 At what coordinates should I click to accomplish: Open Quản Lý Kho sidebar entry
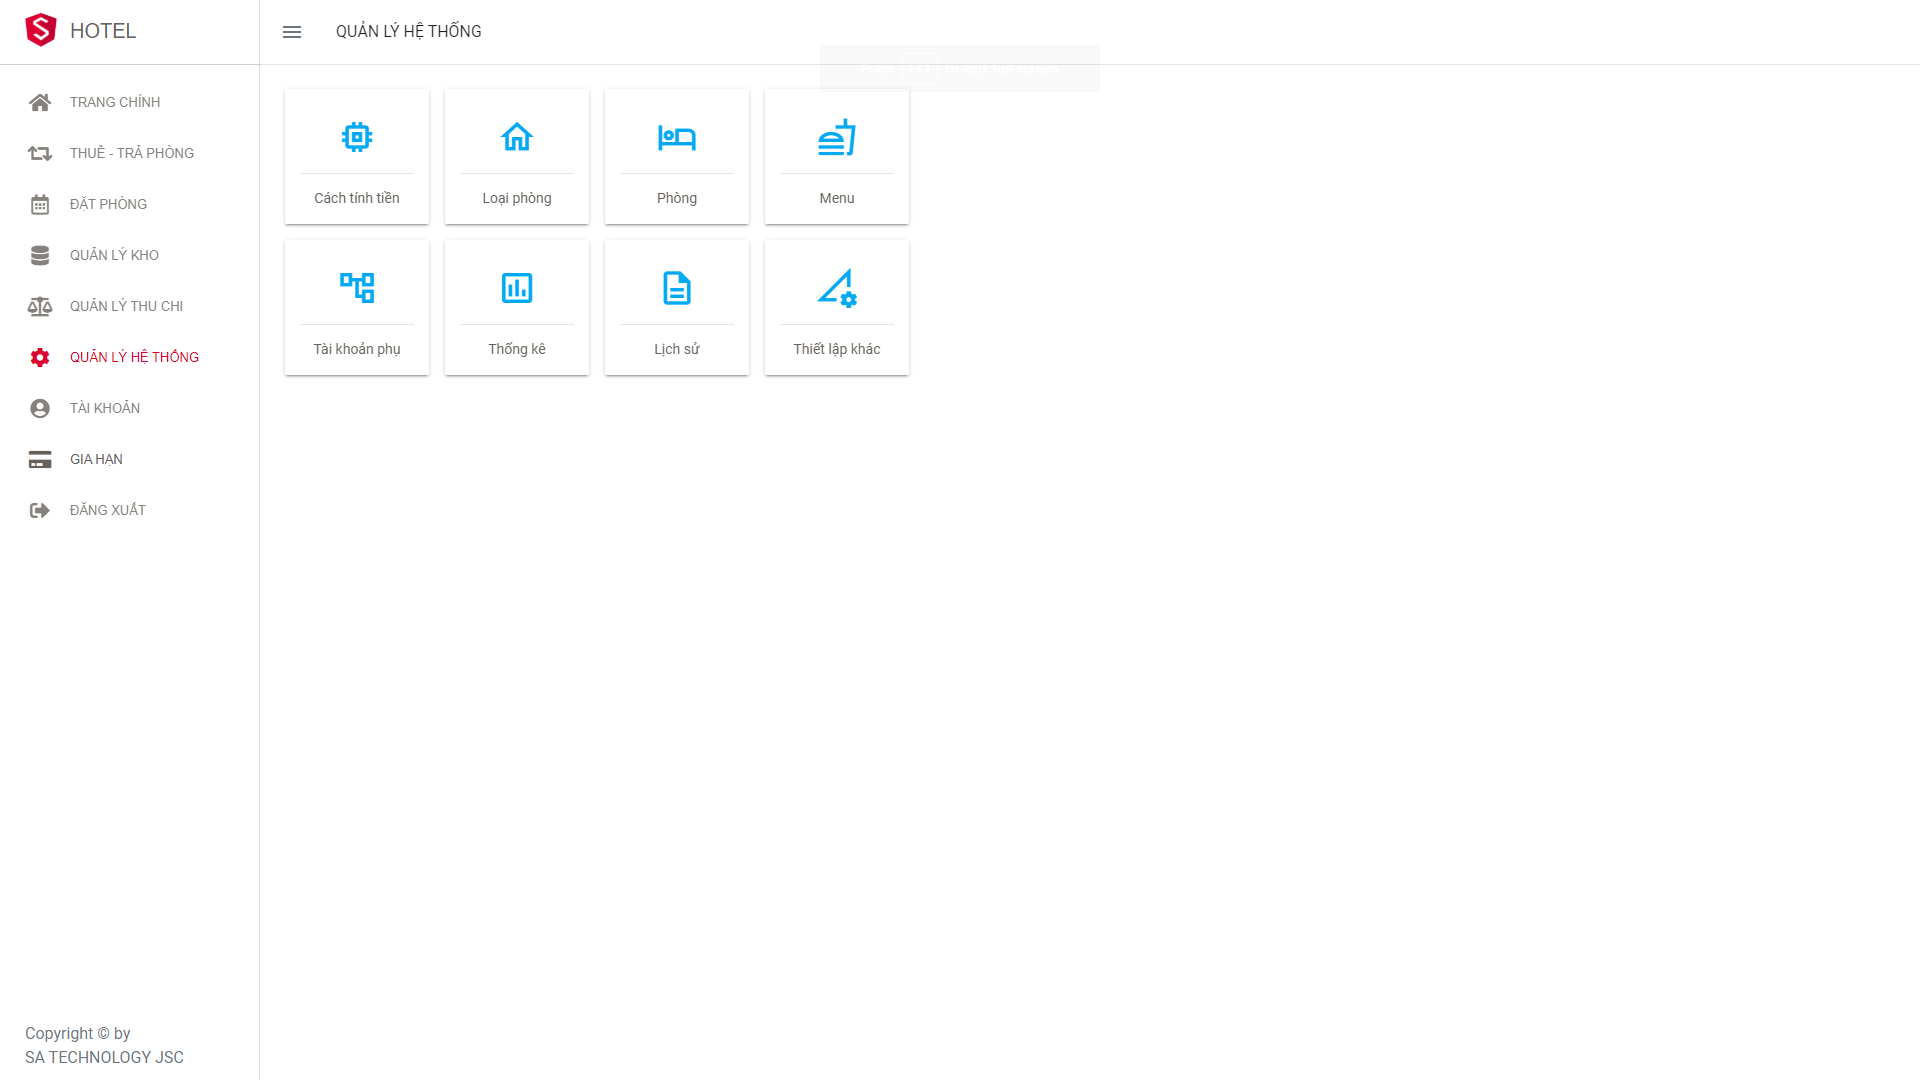click(x=114, y=255)
